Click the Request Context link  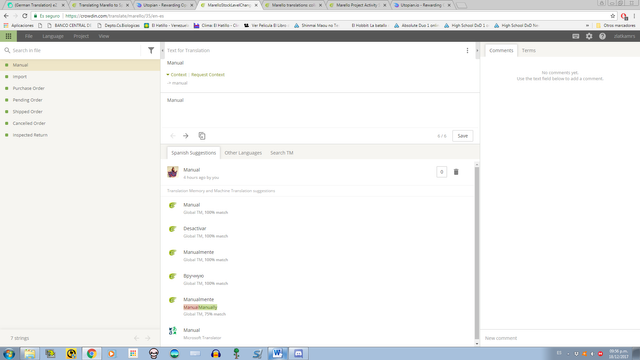point(208,75)
